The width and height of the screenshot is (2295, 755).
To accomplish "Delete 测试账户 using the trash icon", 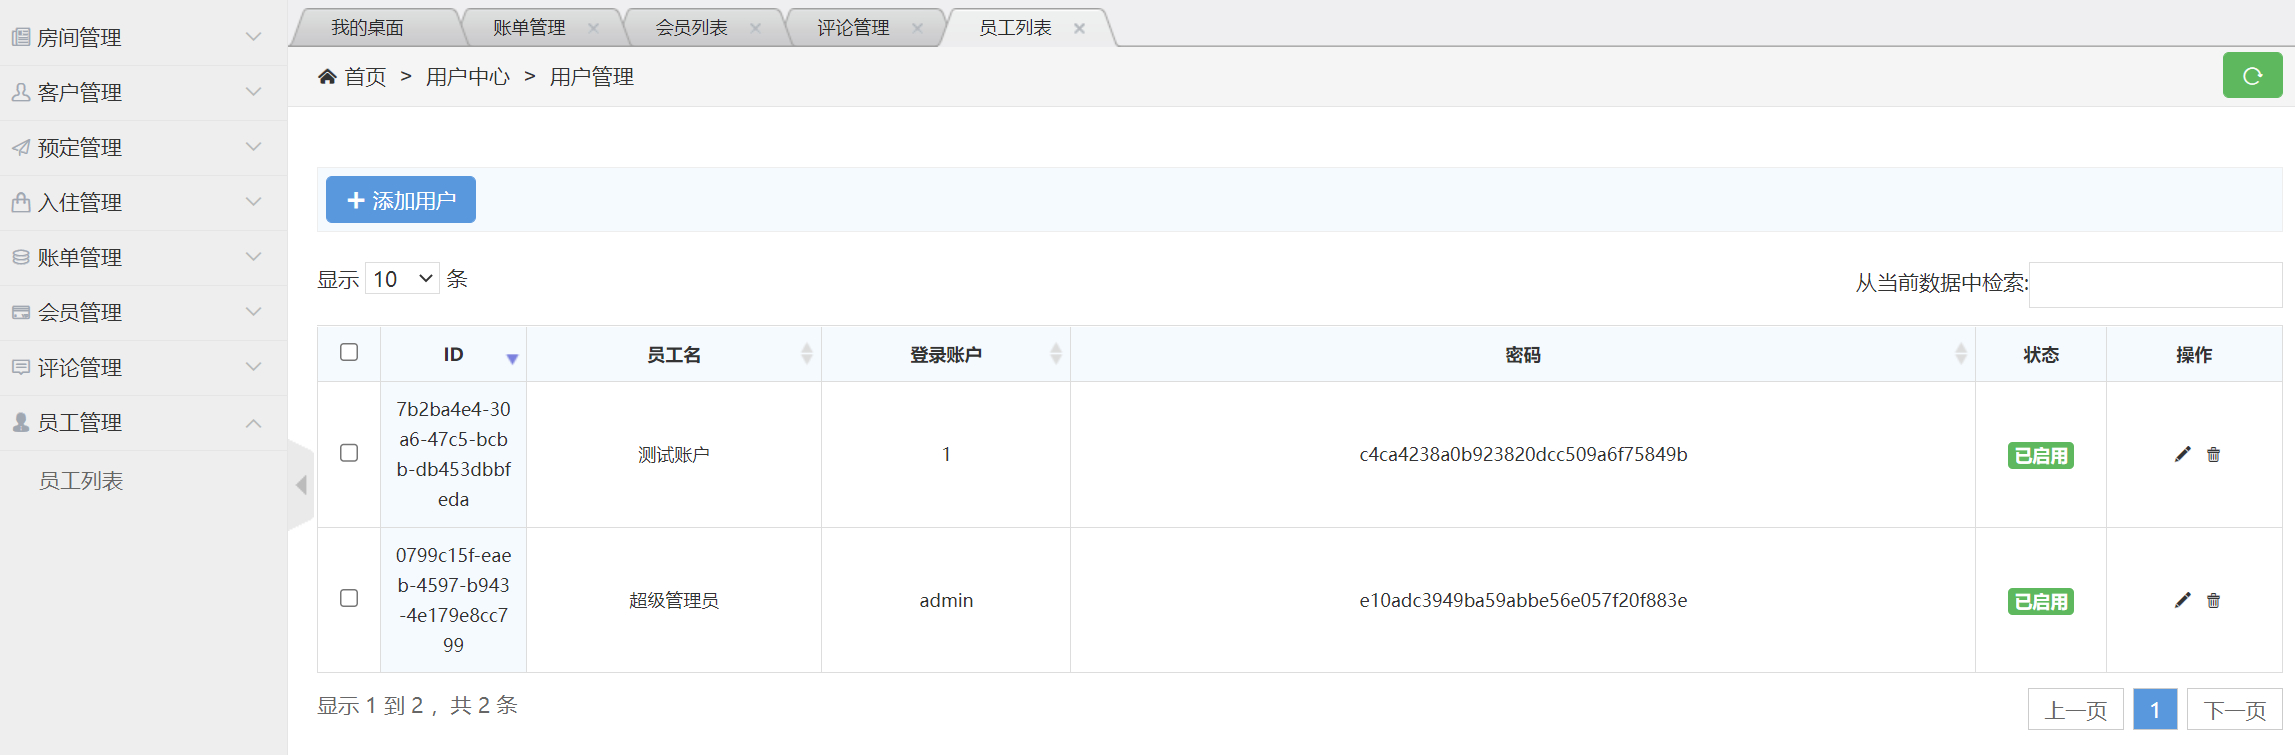I will click(2213, 455).
